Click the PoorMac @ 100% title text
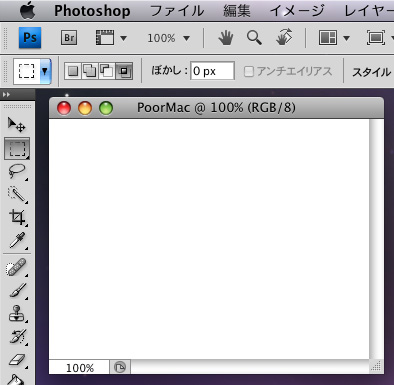394x385 pixels. click(x=216, y=108)
